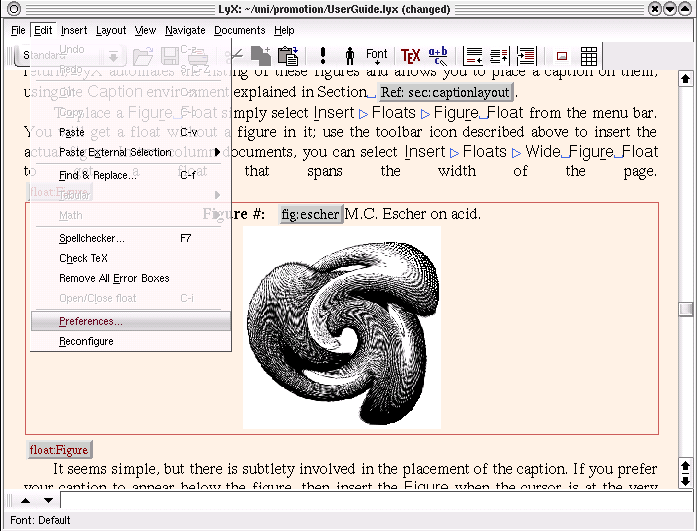This screenshot has width=697, height=531.
Task: Click the vertical scrollbar thumb
Action: click(x=685, y=309)
